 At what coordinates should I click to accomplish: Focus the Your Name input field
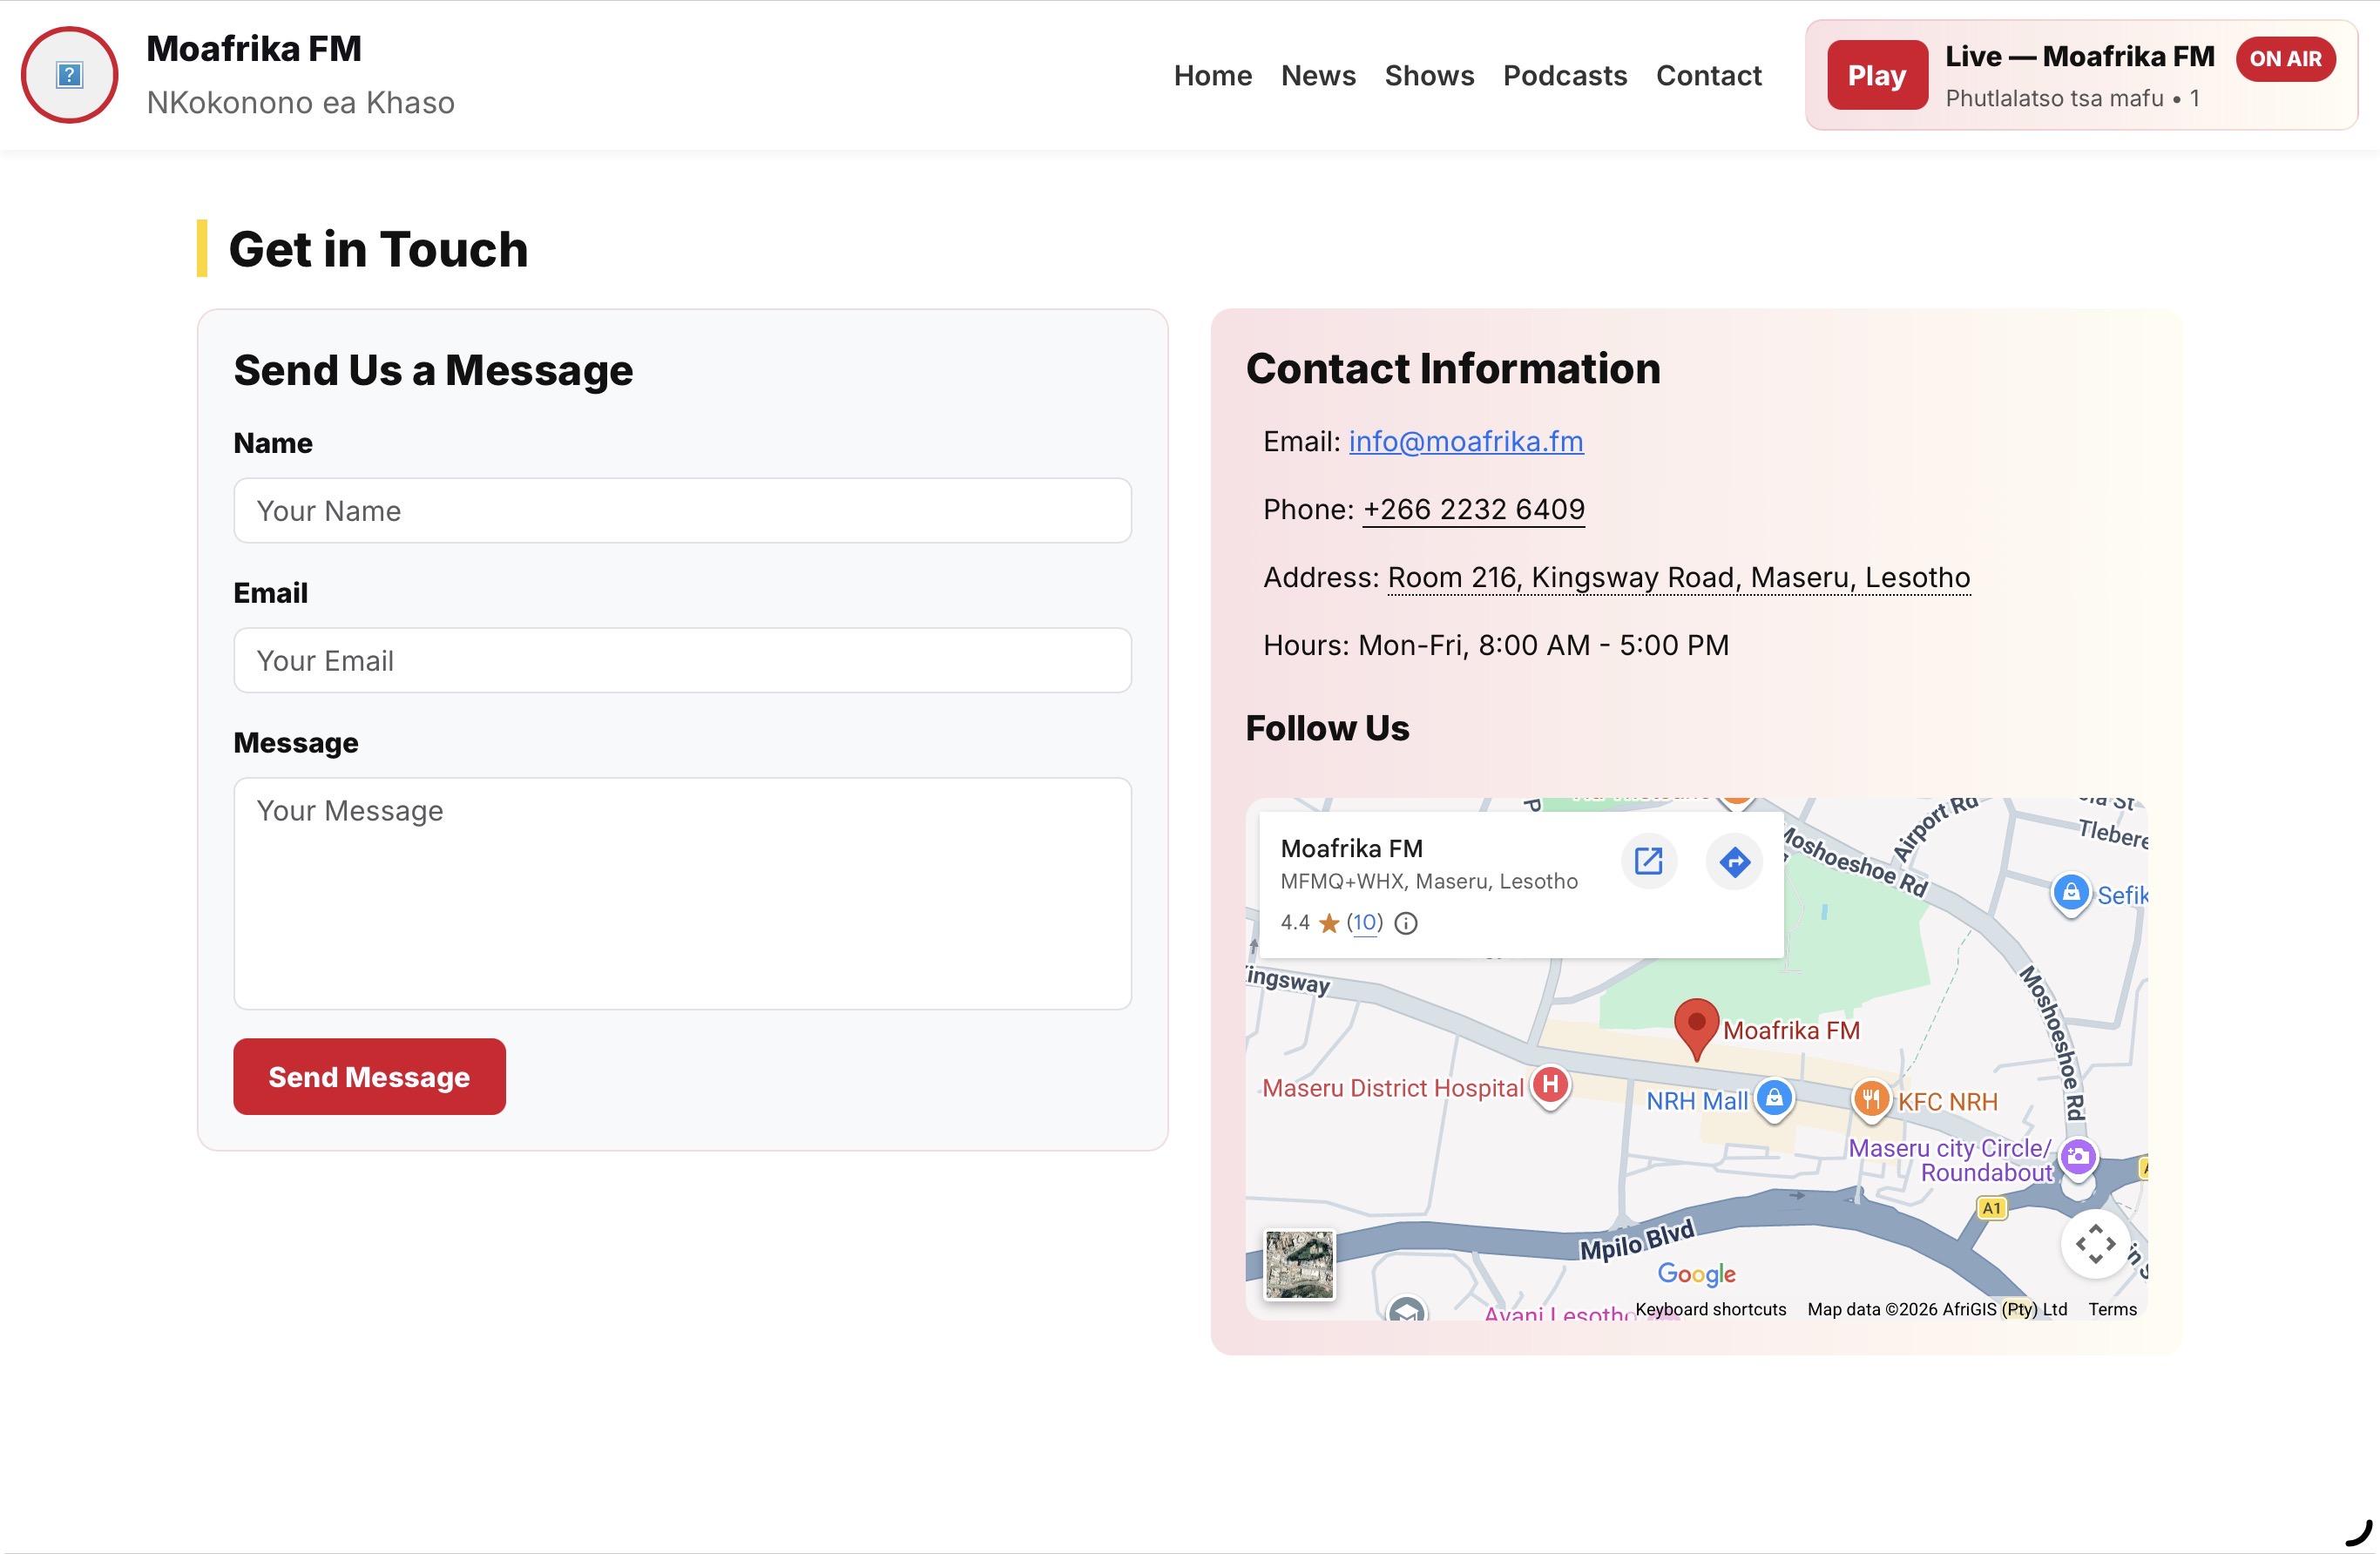(682, 511)
